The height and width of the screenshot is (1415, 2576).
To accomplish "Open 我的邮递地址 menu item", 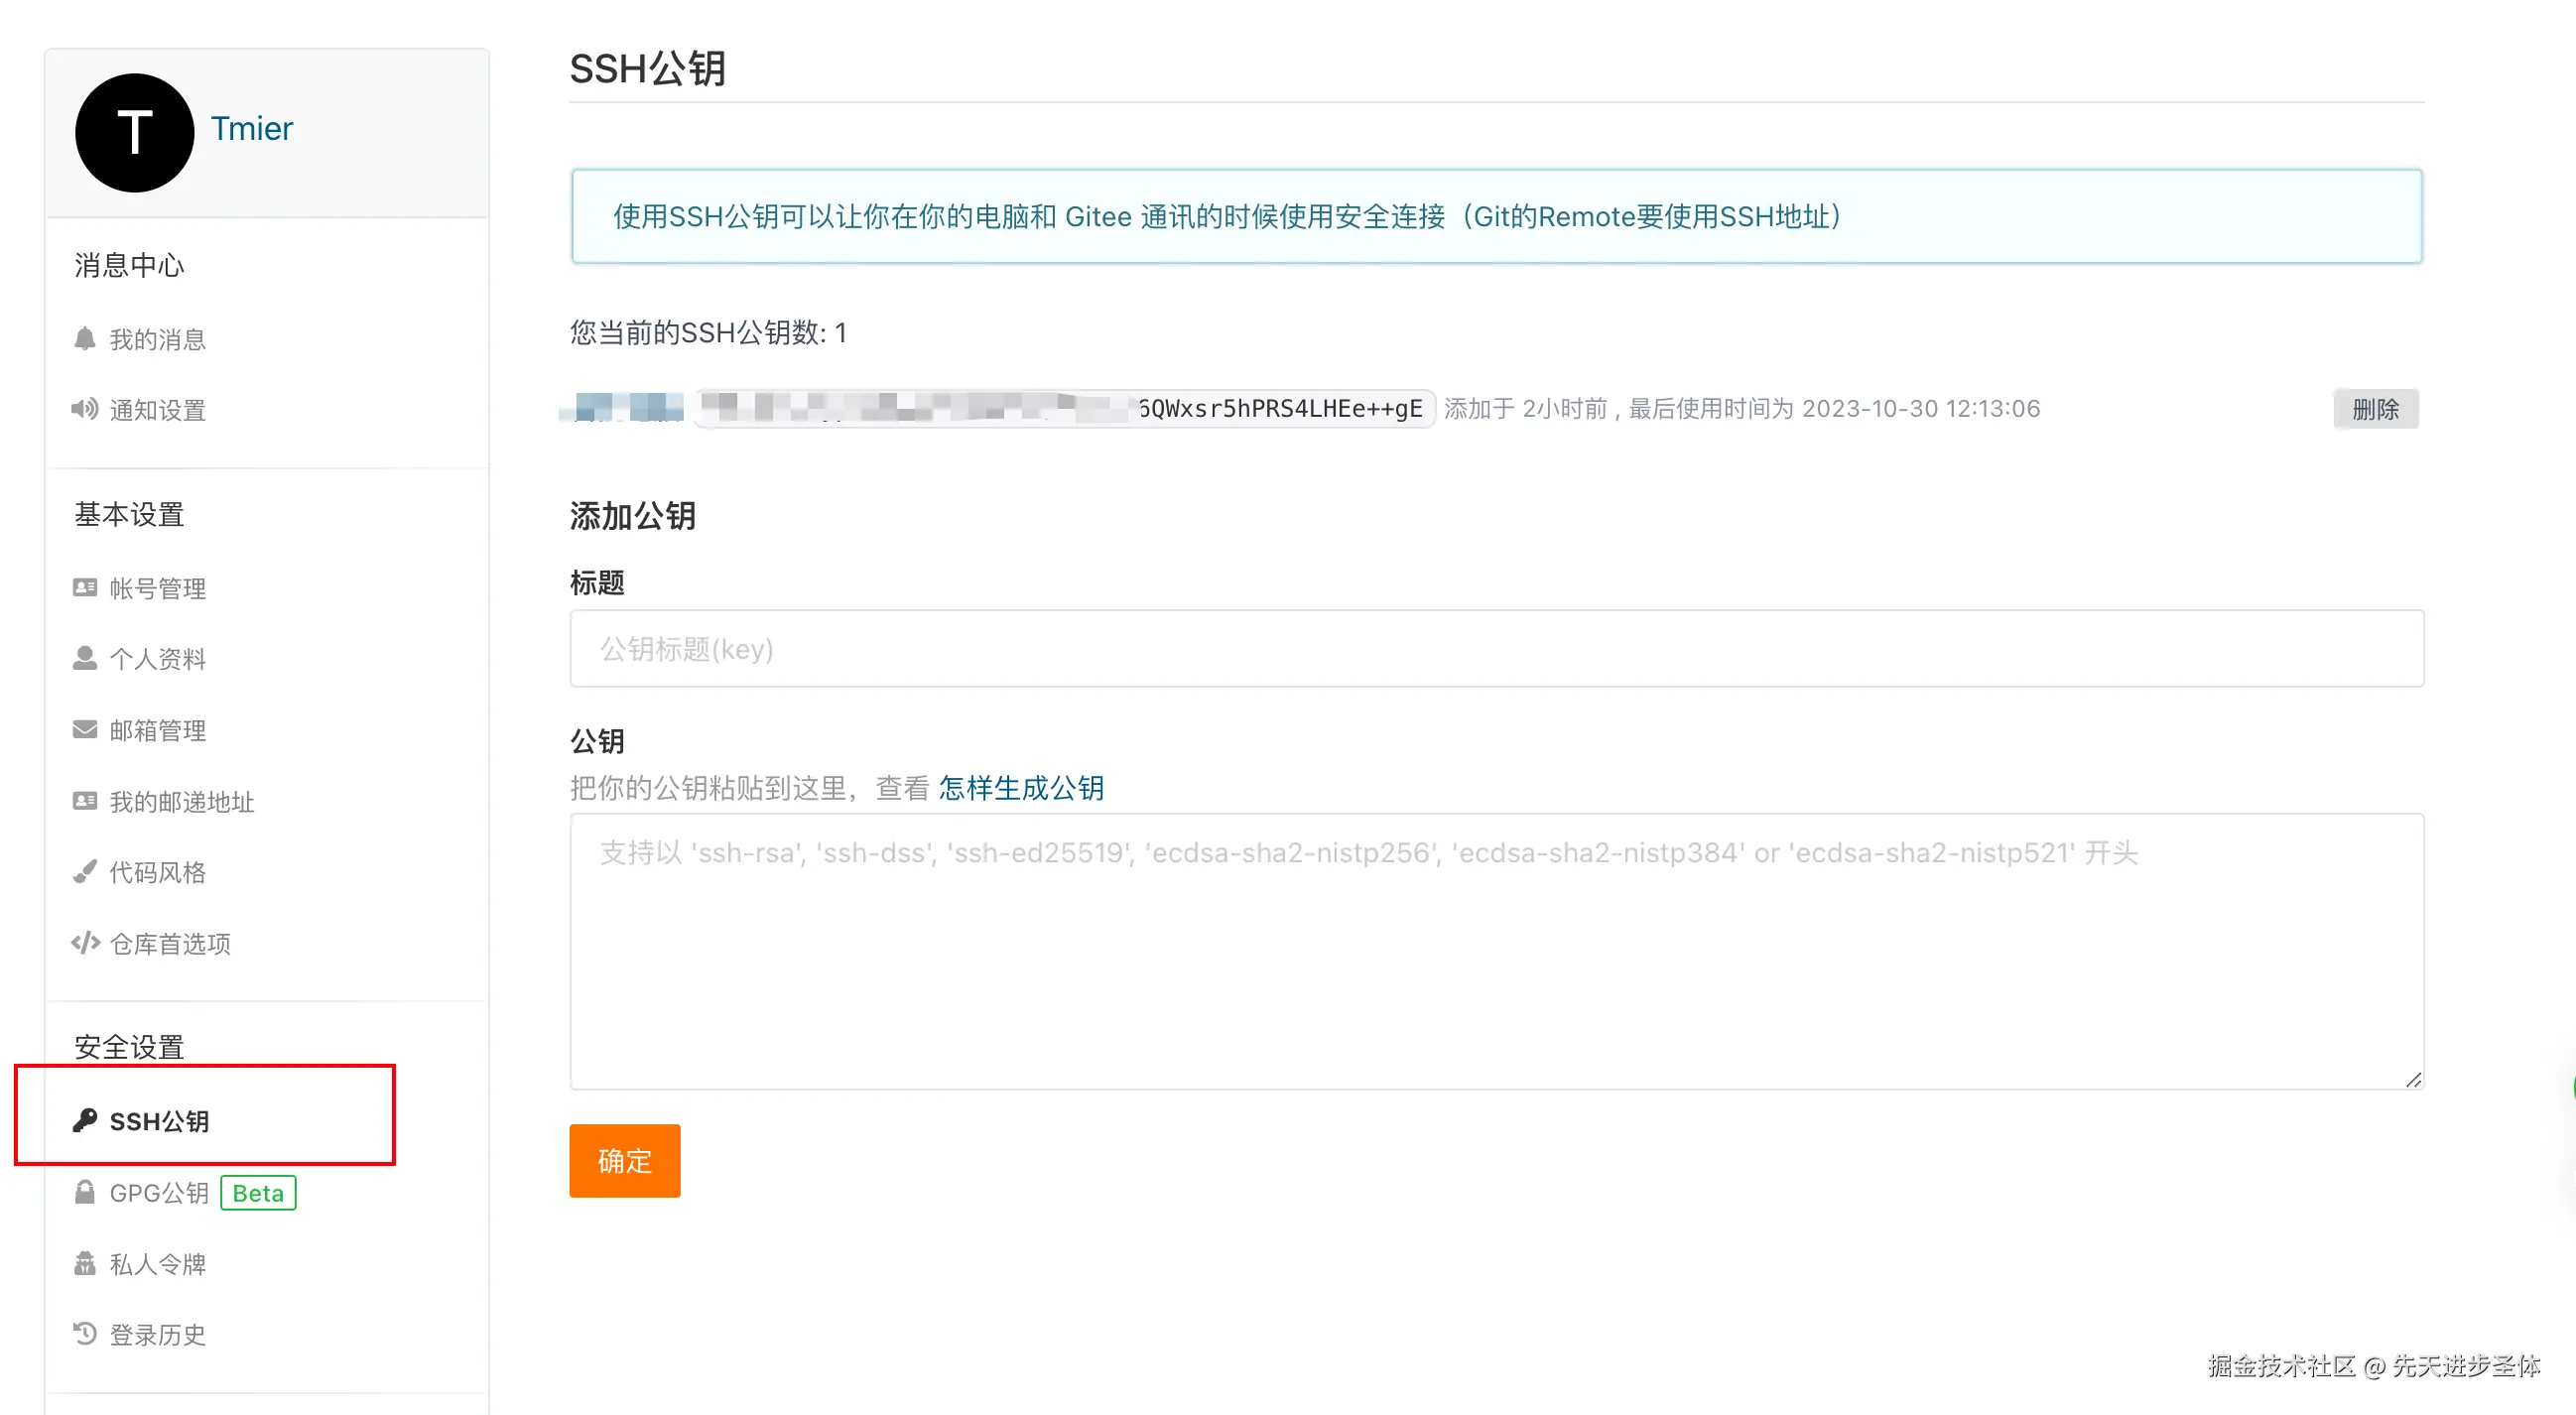I will 181,802.
